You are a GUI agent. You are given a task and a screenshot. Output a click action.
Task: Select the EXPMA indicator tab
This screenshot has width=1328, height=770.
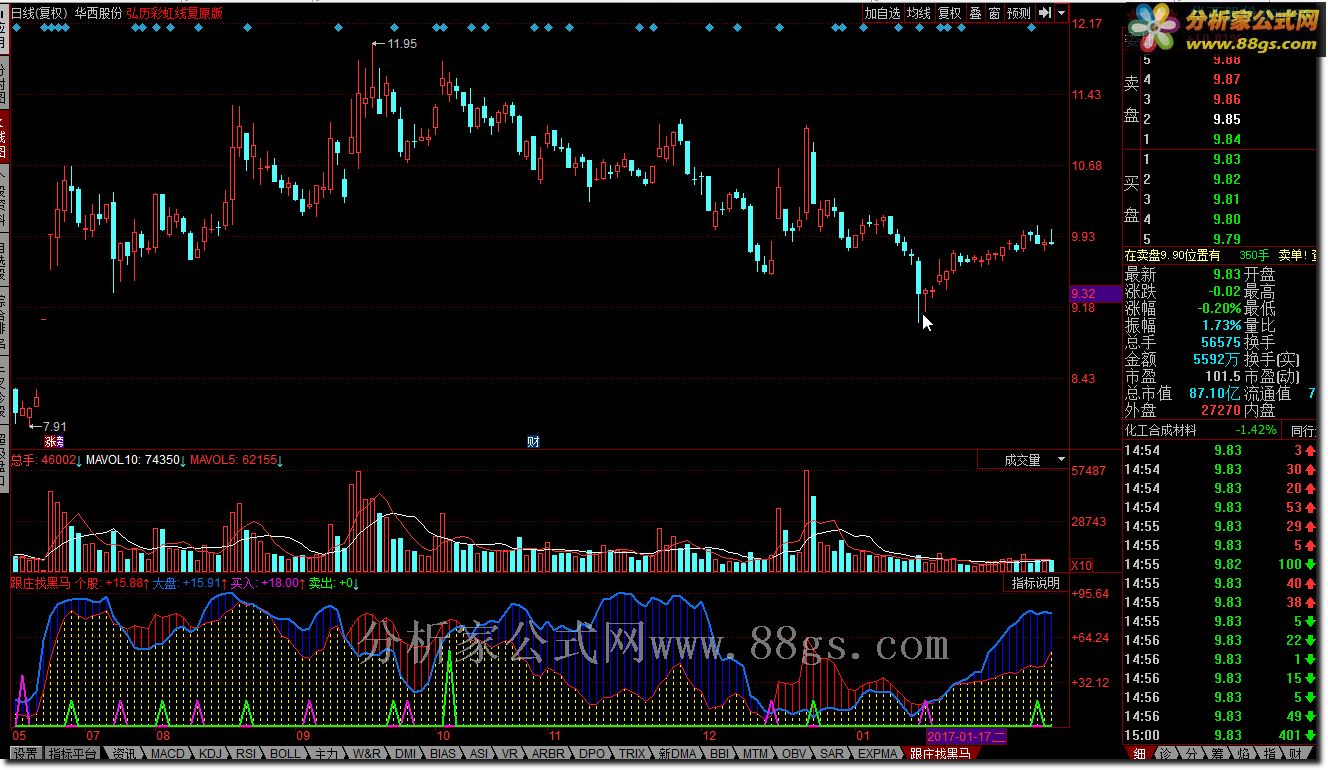[x=878, y=753]
